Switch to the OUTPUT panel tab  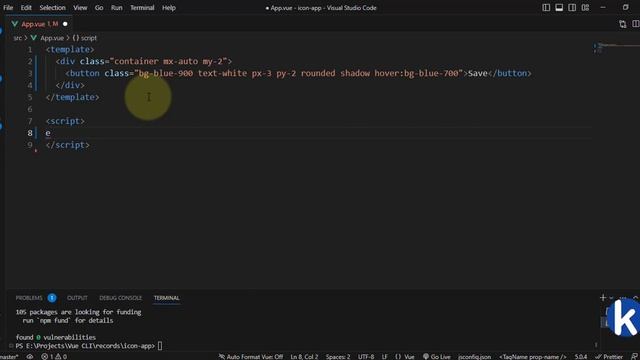tap(77, 298)
